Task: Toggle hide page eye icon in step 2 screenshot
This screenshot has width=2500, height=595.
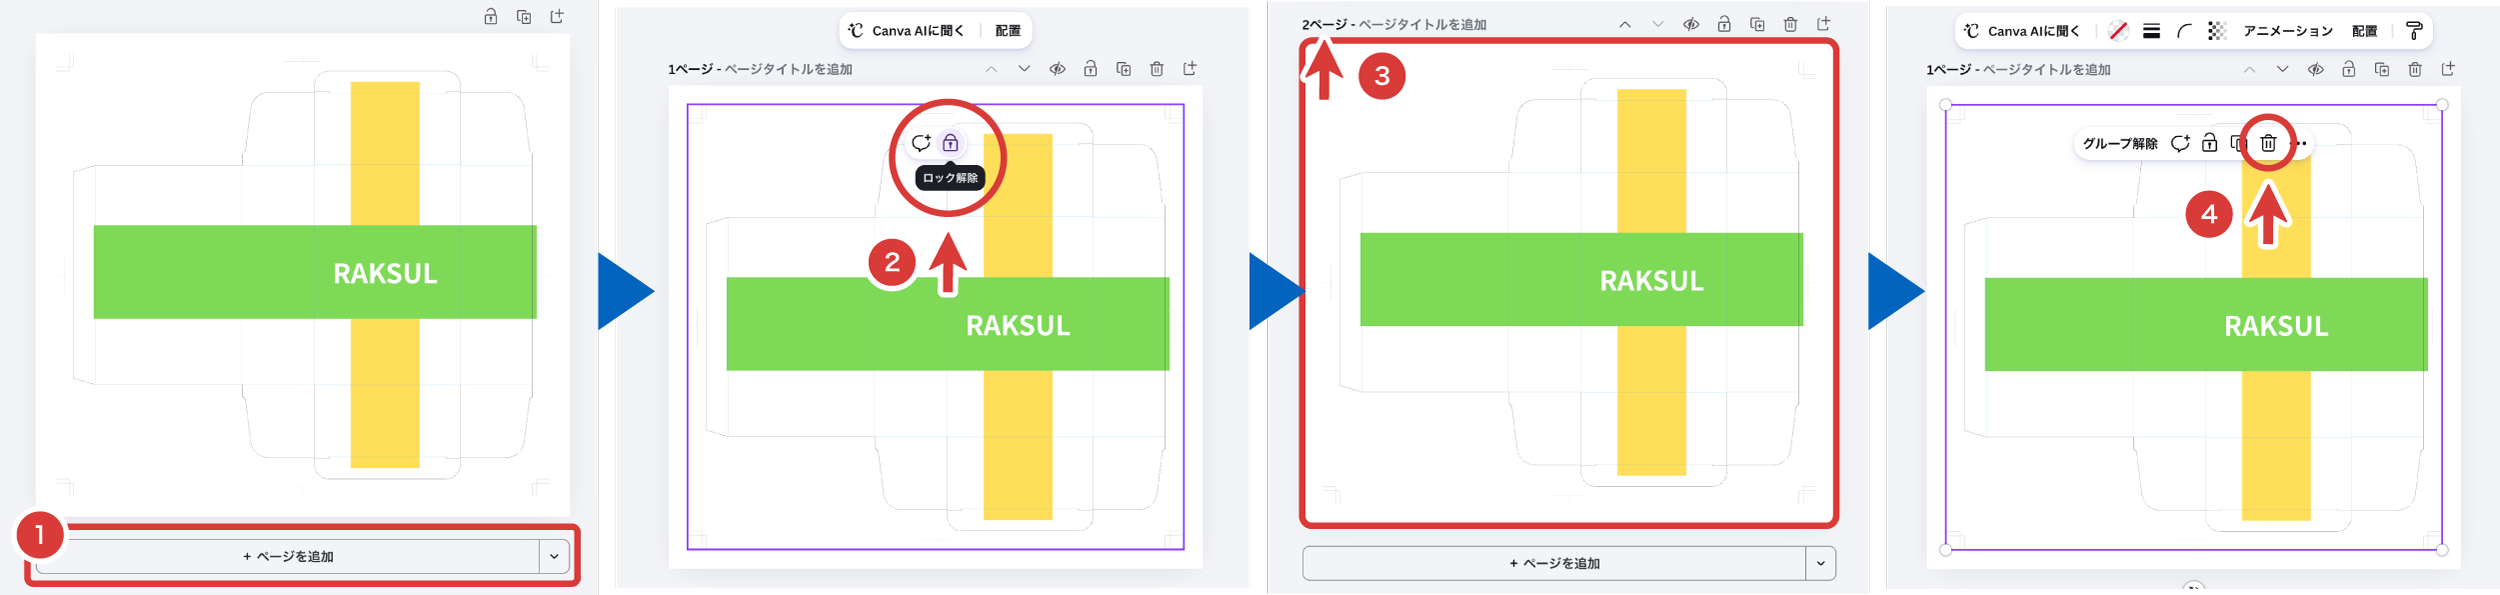Action: coord(1057,69)
